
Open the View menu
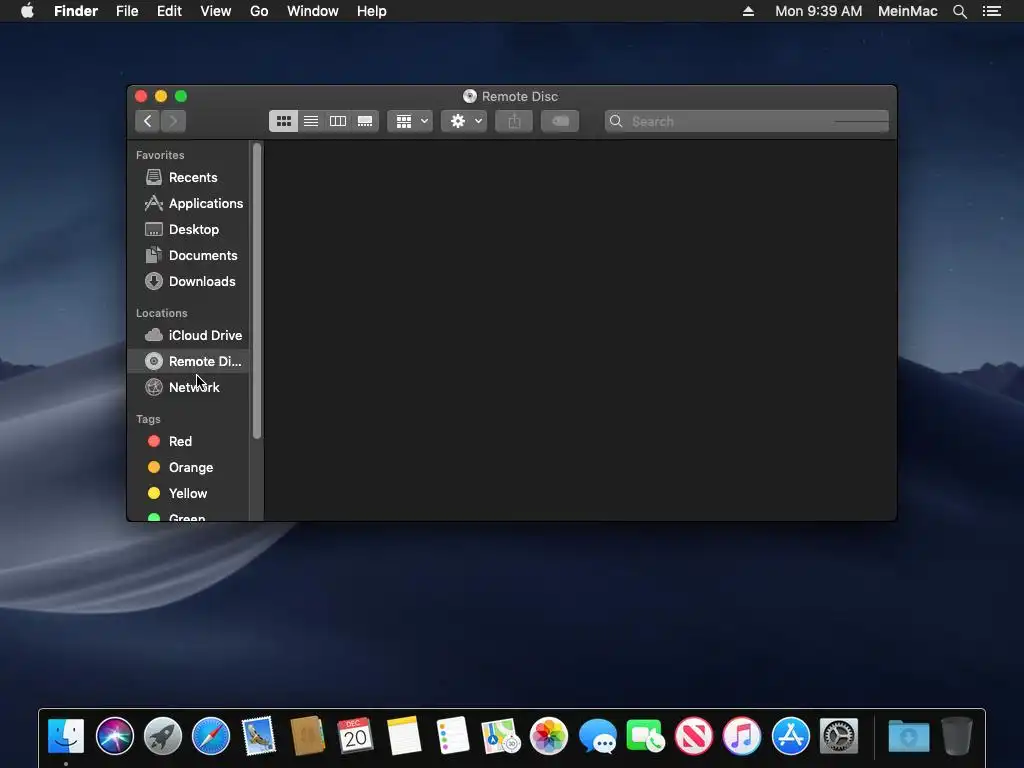tap(216, 11)
